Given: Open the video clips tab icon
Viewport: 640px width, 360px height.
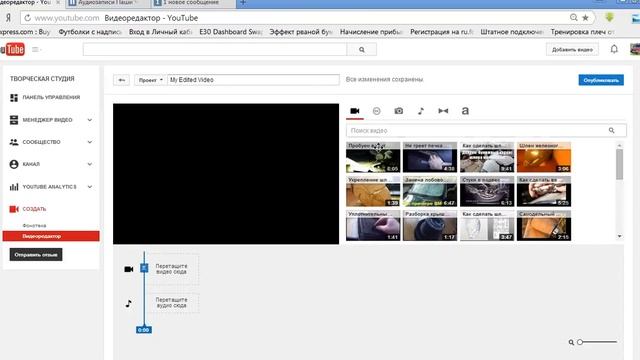Looking at the screenshot, I should coord(354,111).
